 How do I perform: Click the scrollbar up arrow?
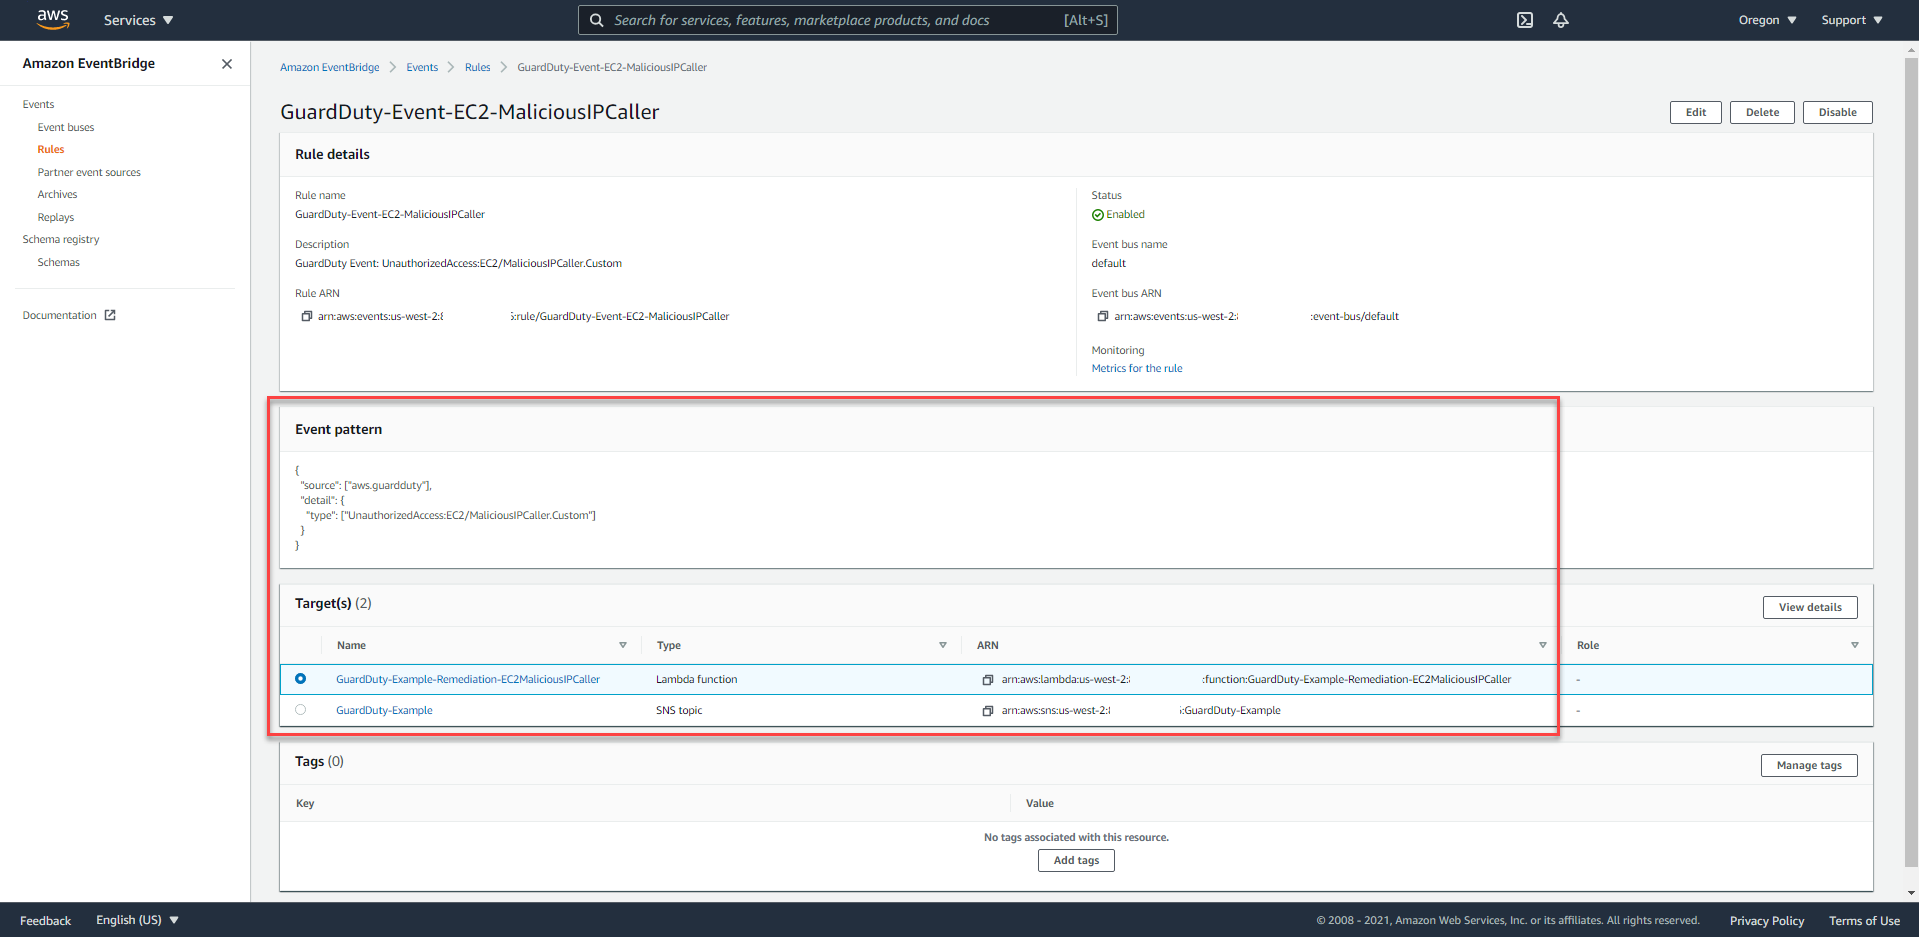click(x=1911, y=49)
